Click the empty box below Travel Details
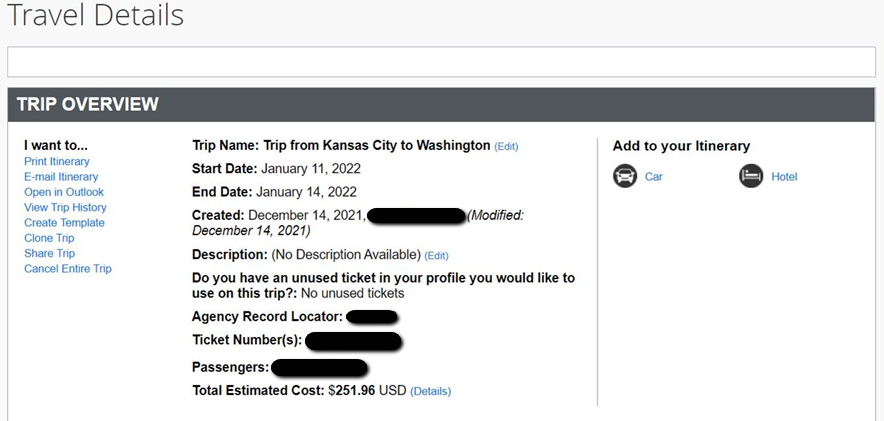 441,62
